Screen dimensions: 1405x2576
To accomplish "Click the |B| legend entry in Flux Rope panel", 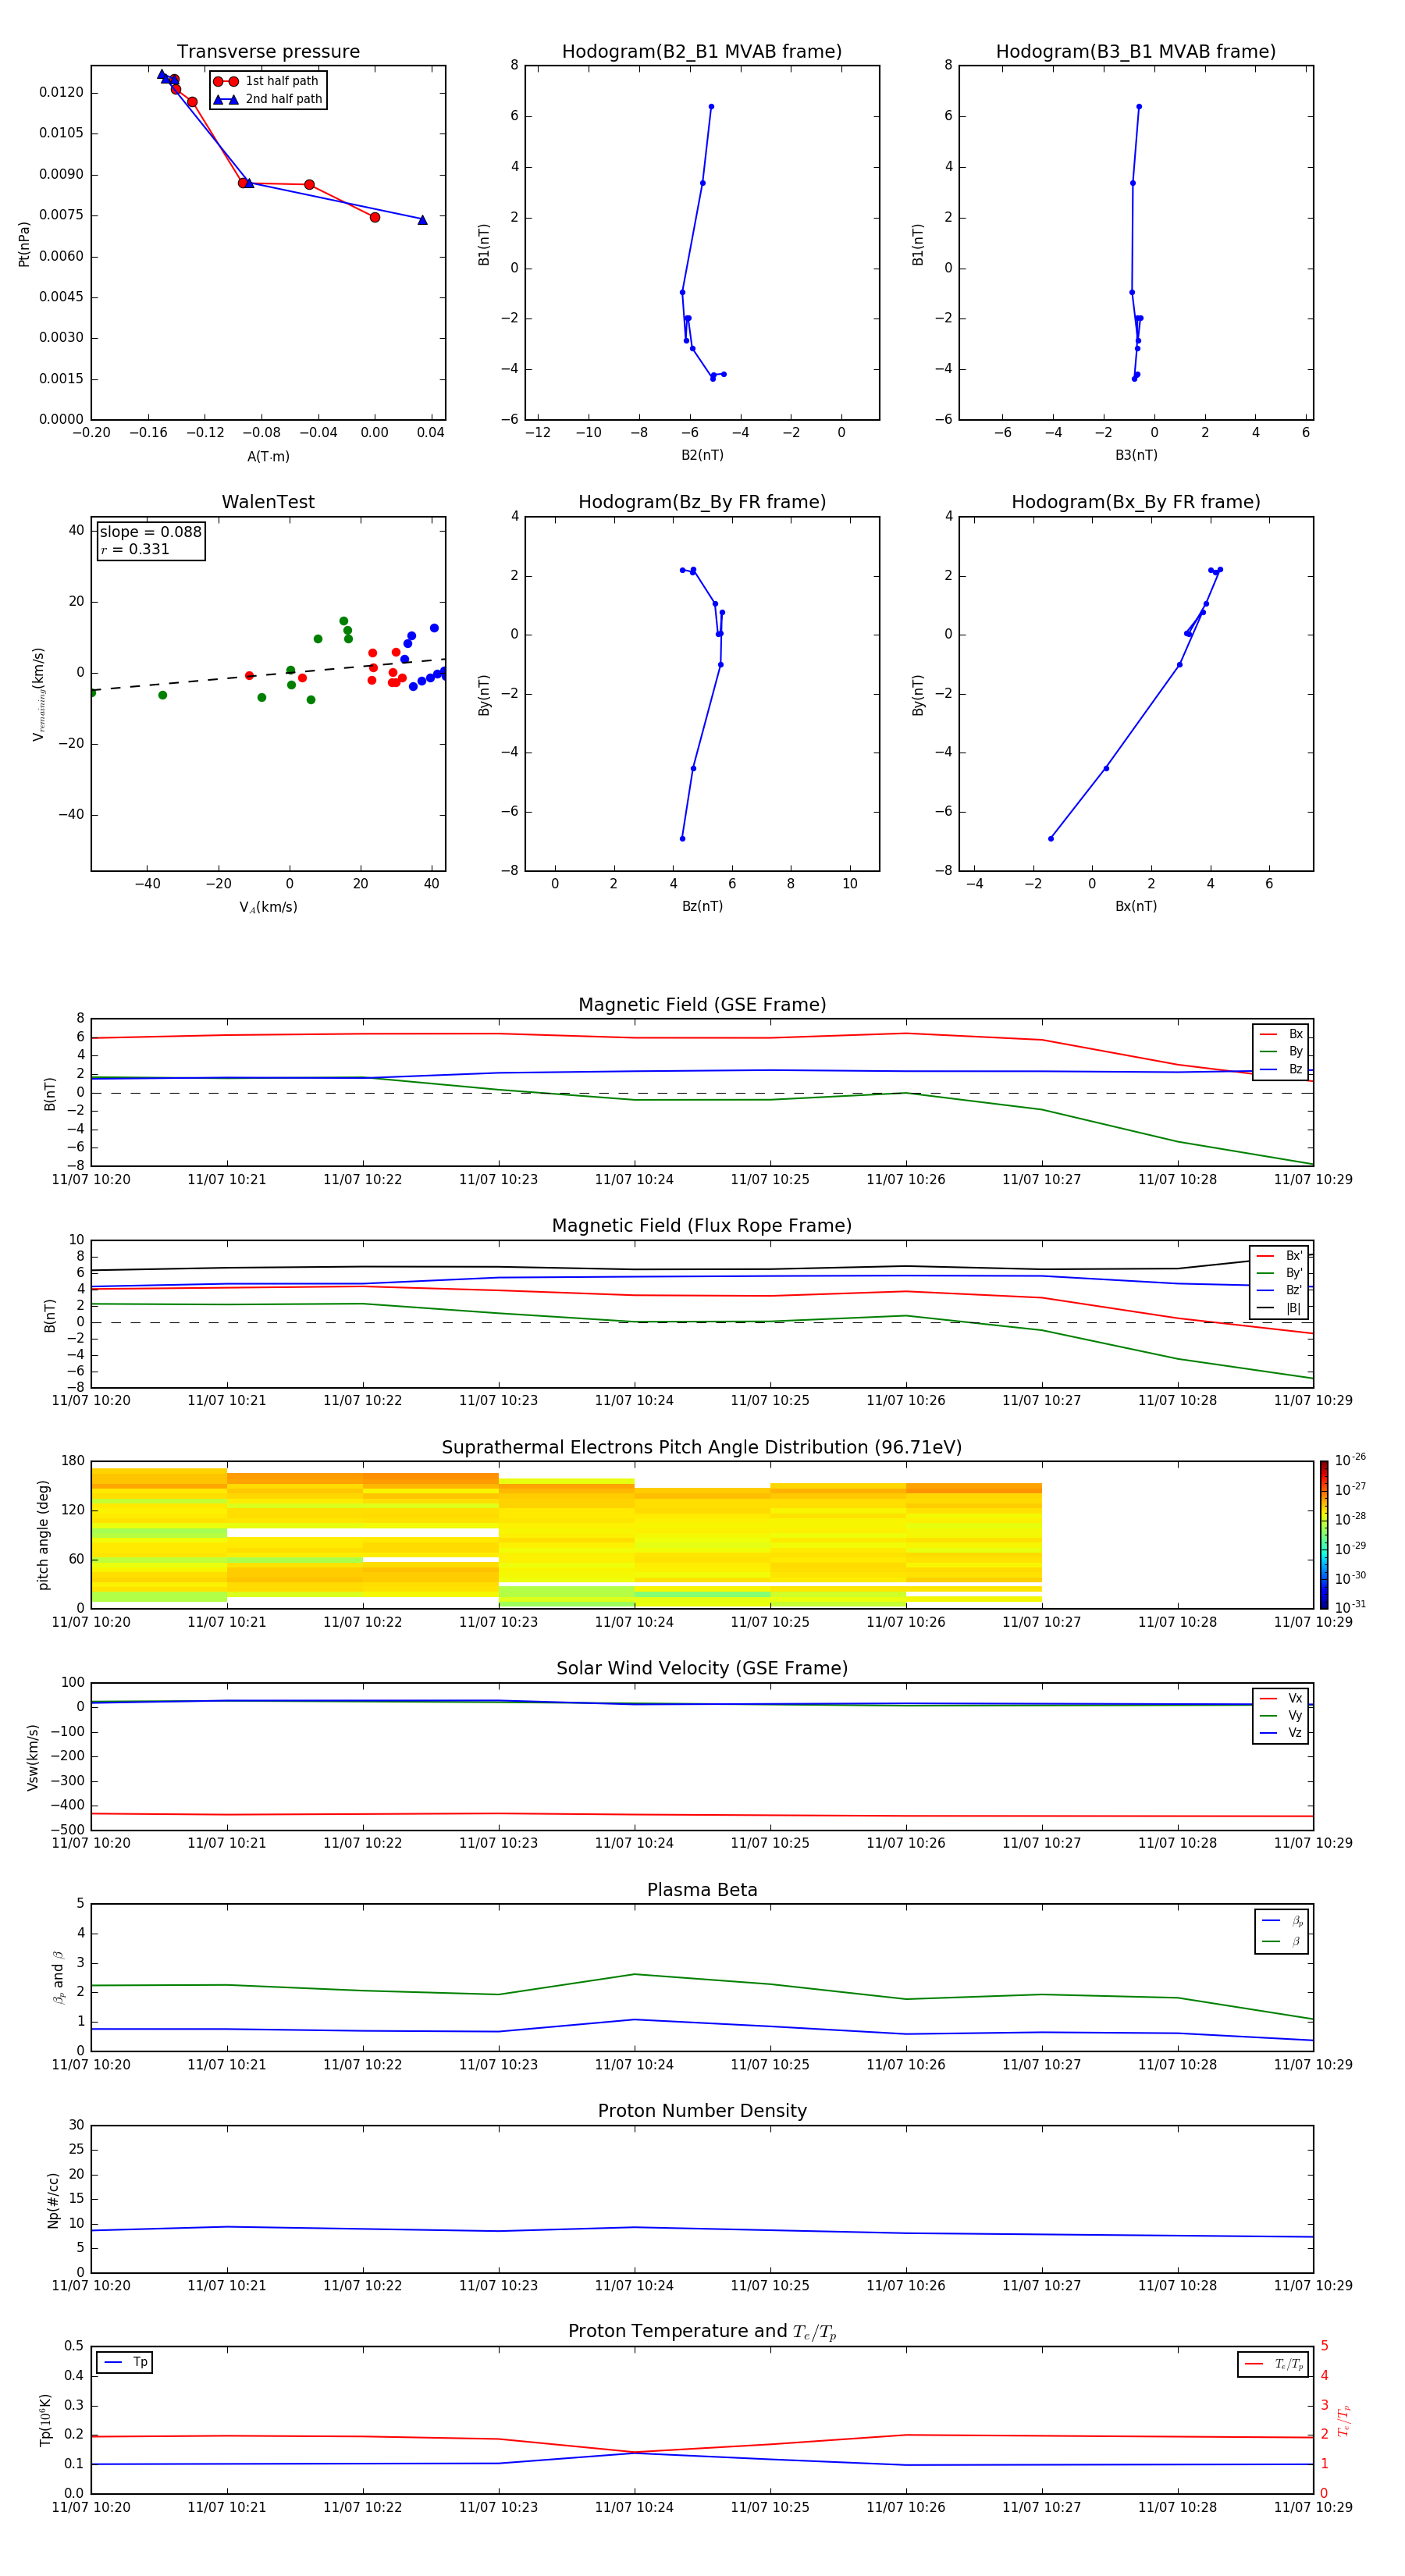I will (x=1279, y=1309).
